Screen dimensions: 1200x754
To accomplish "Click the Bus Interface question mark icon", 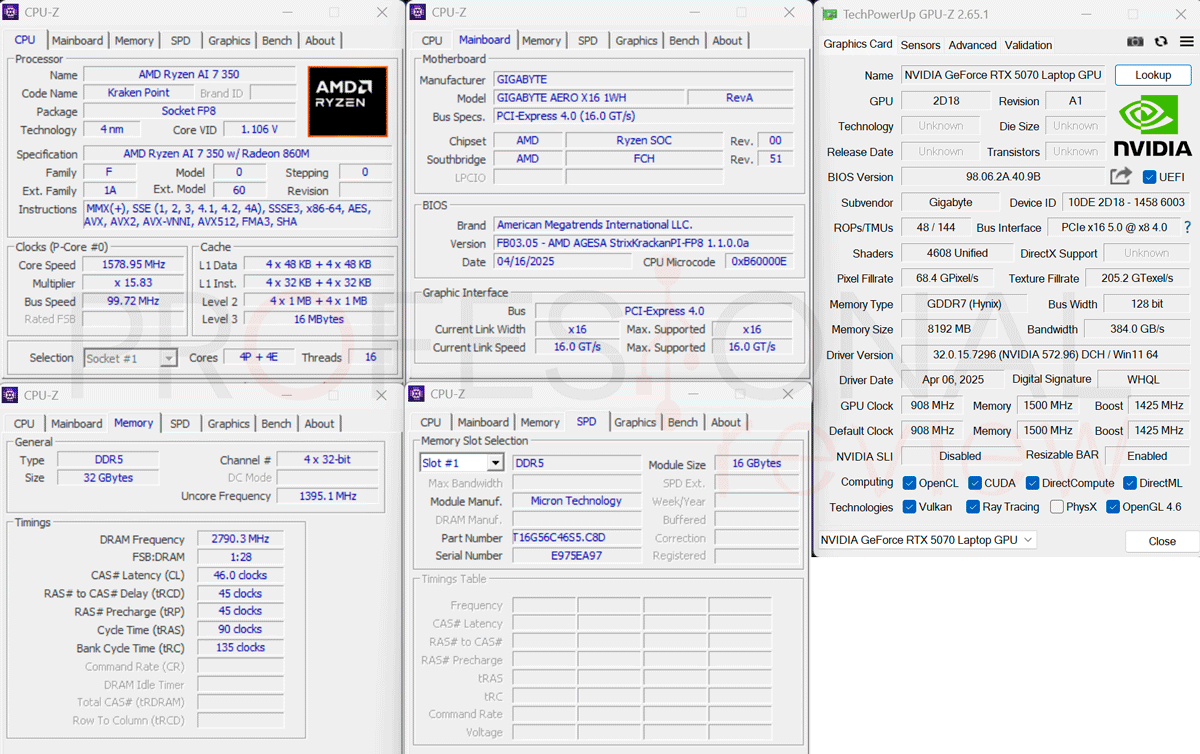I will (x=1187, y=228).
